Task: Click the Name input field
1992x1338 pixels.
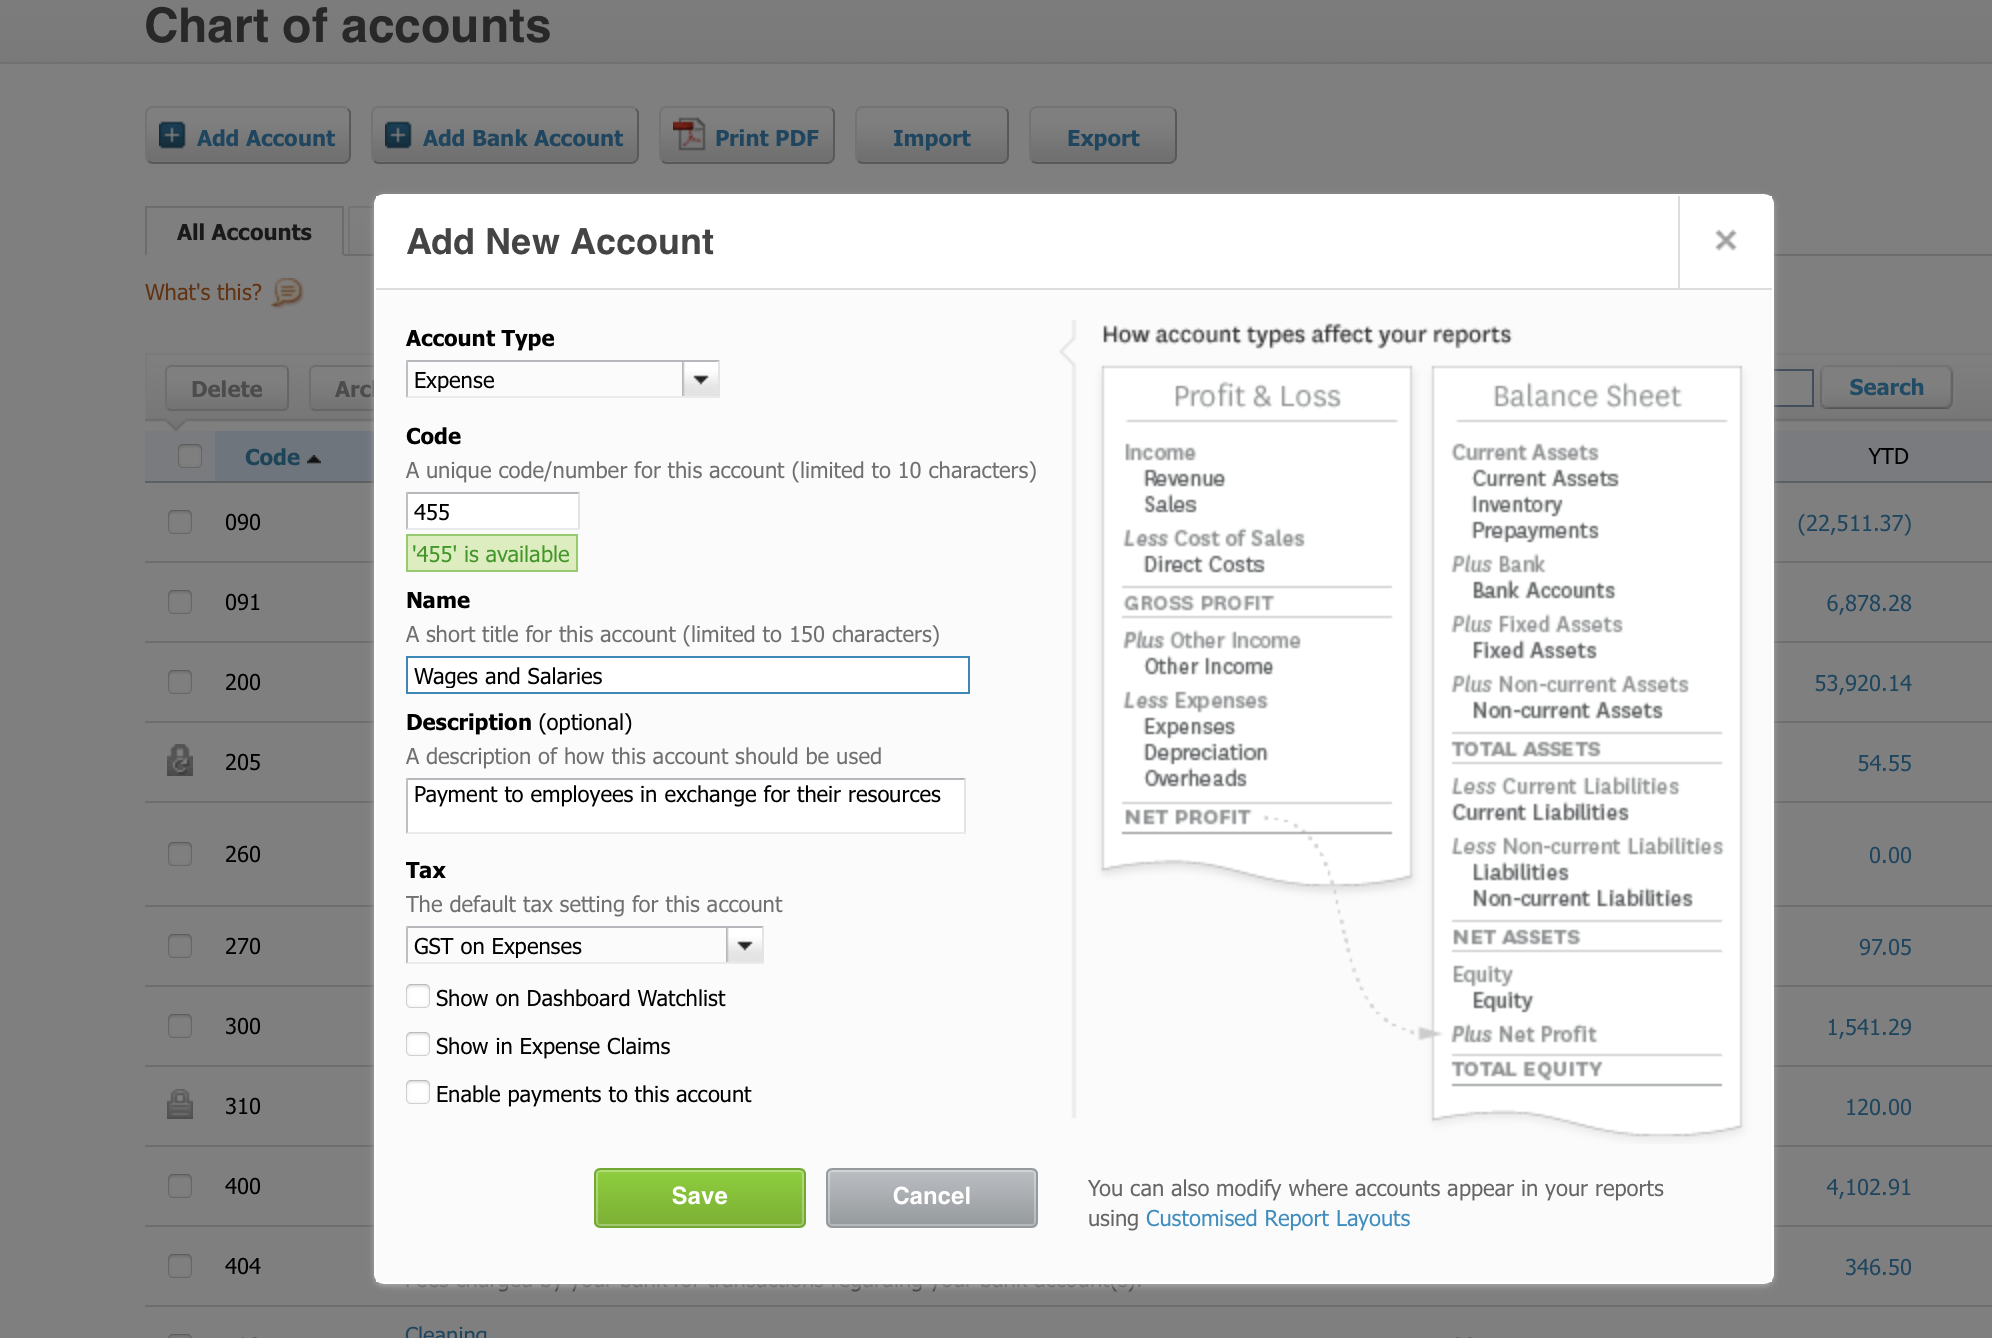Action: point(687,676)
